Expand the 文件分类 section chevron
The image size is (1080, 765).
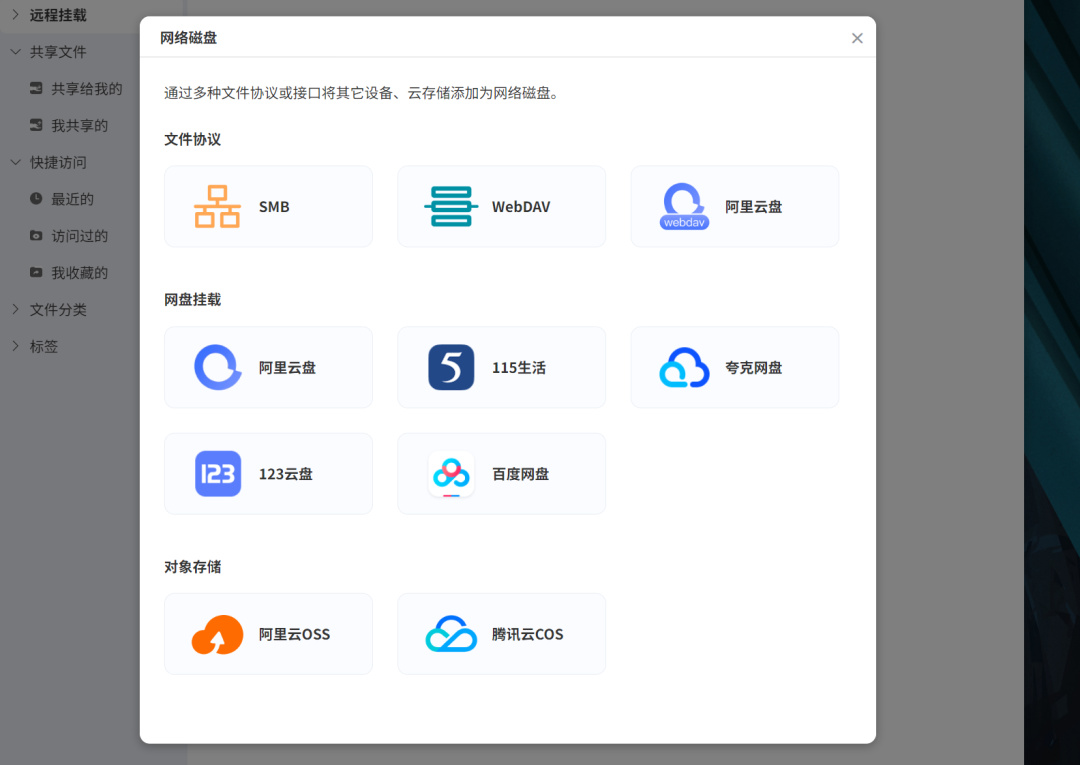pyautogui.click(x=16, y=309)
